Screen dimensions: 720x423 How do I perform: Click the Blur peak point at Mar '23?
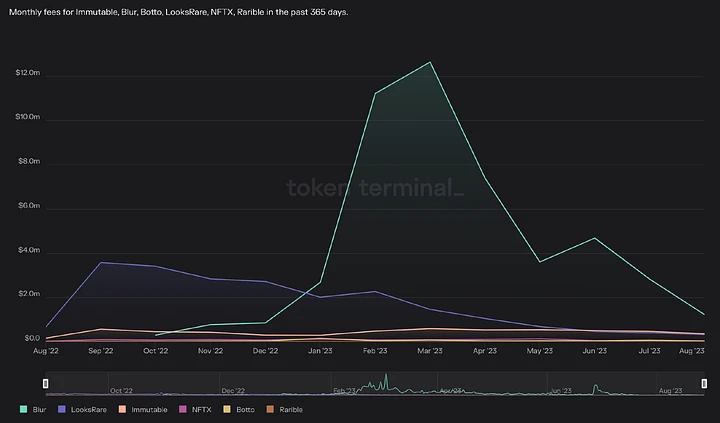[430, 62]
